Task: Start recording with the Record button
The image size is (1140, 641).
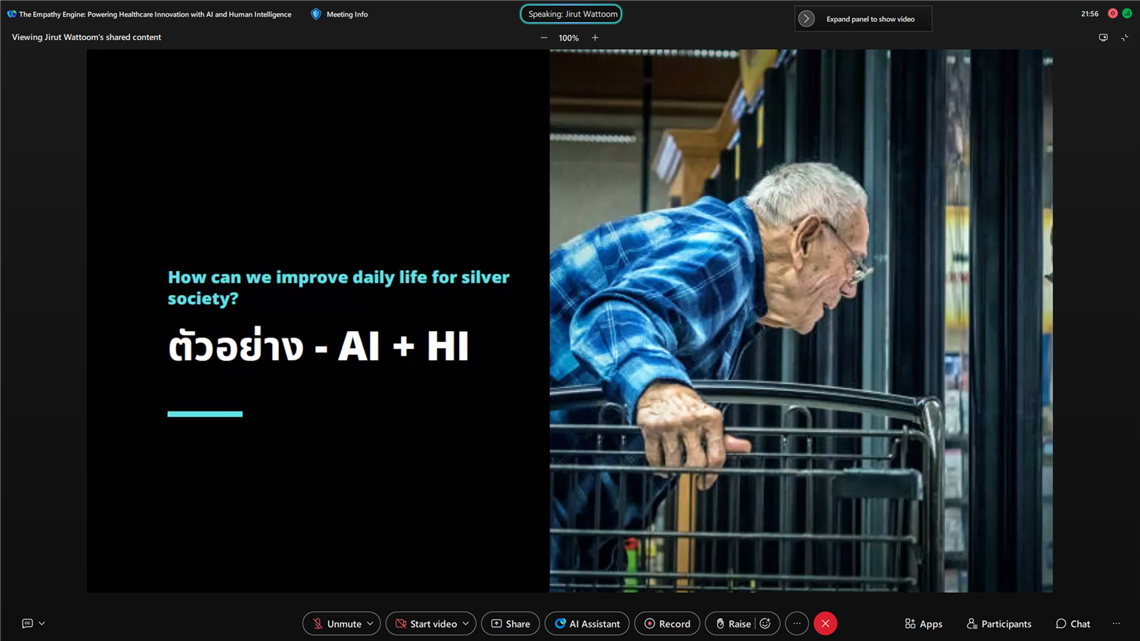Action: [667, 624]
